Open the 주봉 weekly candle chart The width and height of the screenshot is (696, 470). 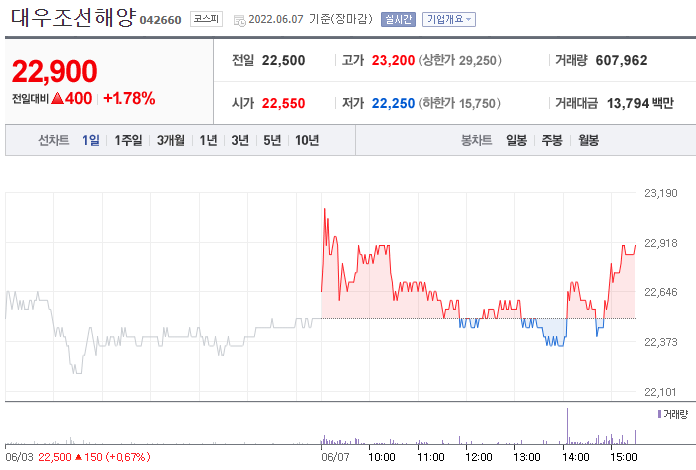(x=552, y=140)
